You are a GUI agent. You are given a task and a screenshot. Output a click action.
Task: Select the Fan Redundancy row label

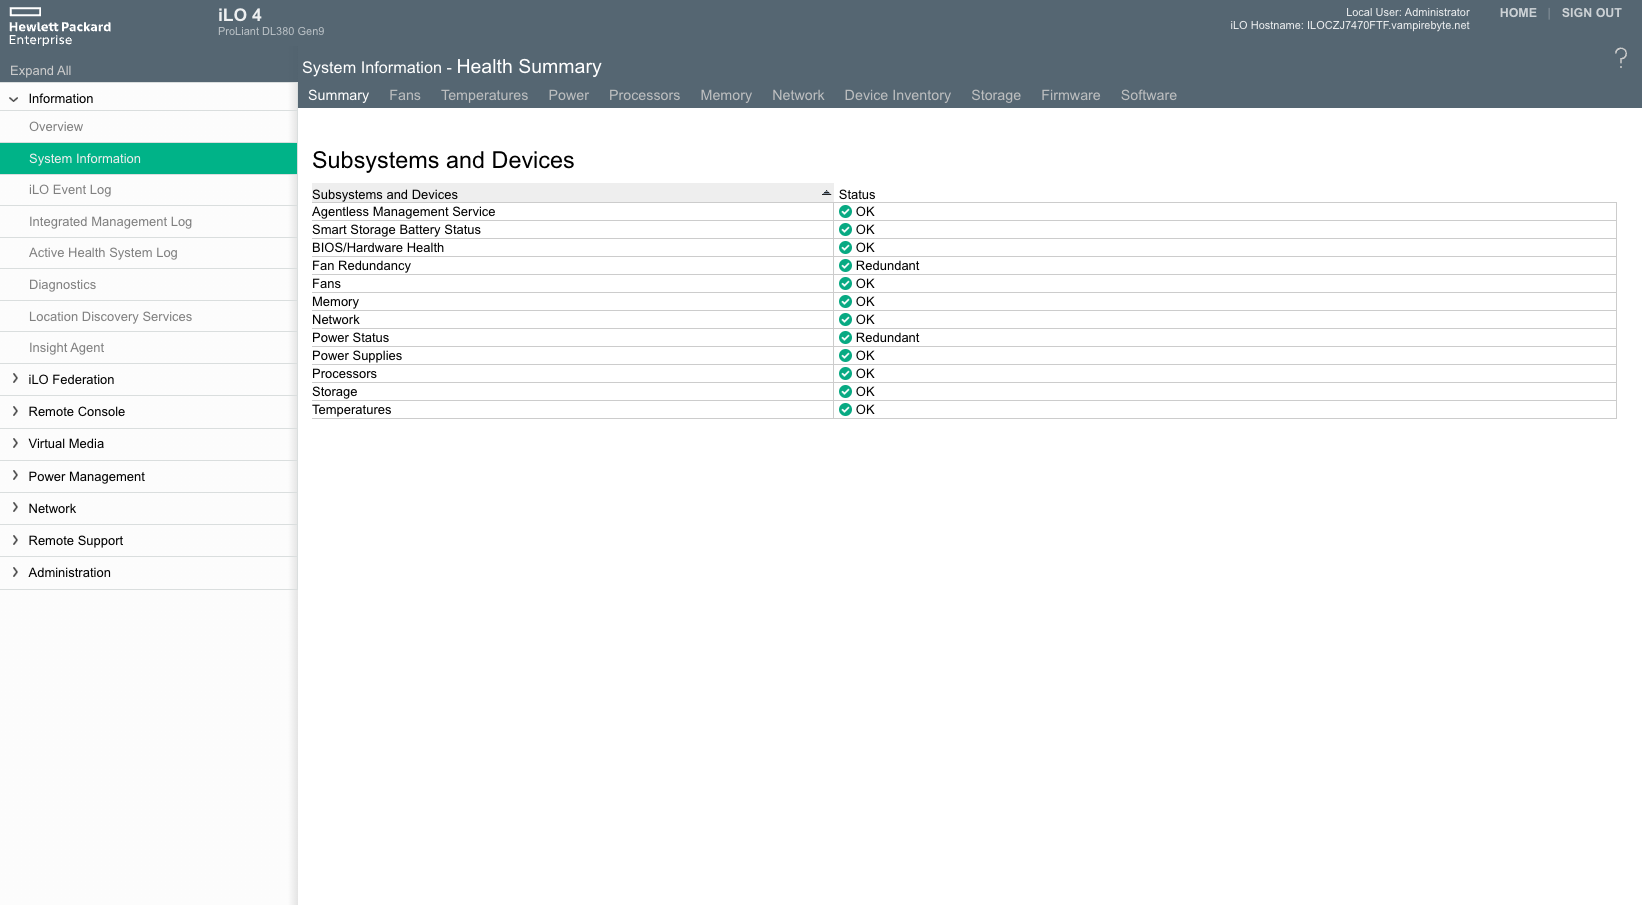tap(361, 266)
